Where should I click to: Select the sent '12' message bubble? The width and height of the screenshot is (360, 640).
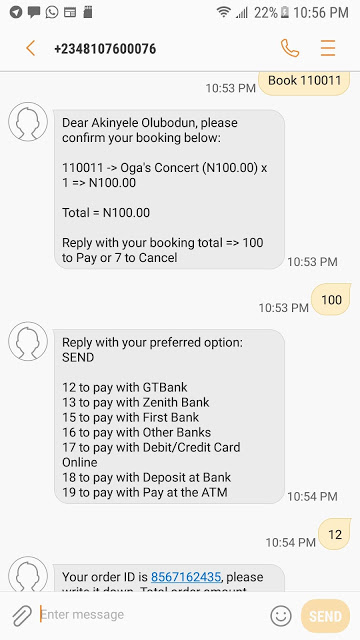[334, 534]
